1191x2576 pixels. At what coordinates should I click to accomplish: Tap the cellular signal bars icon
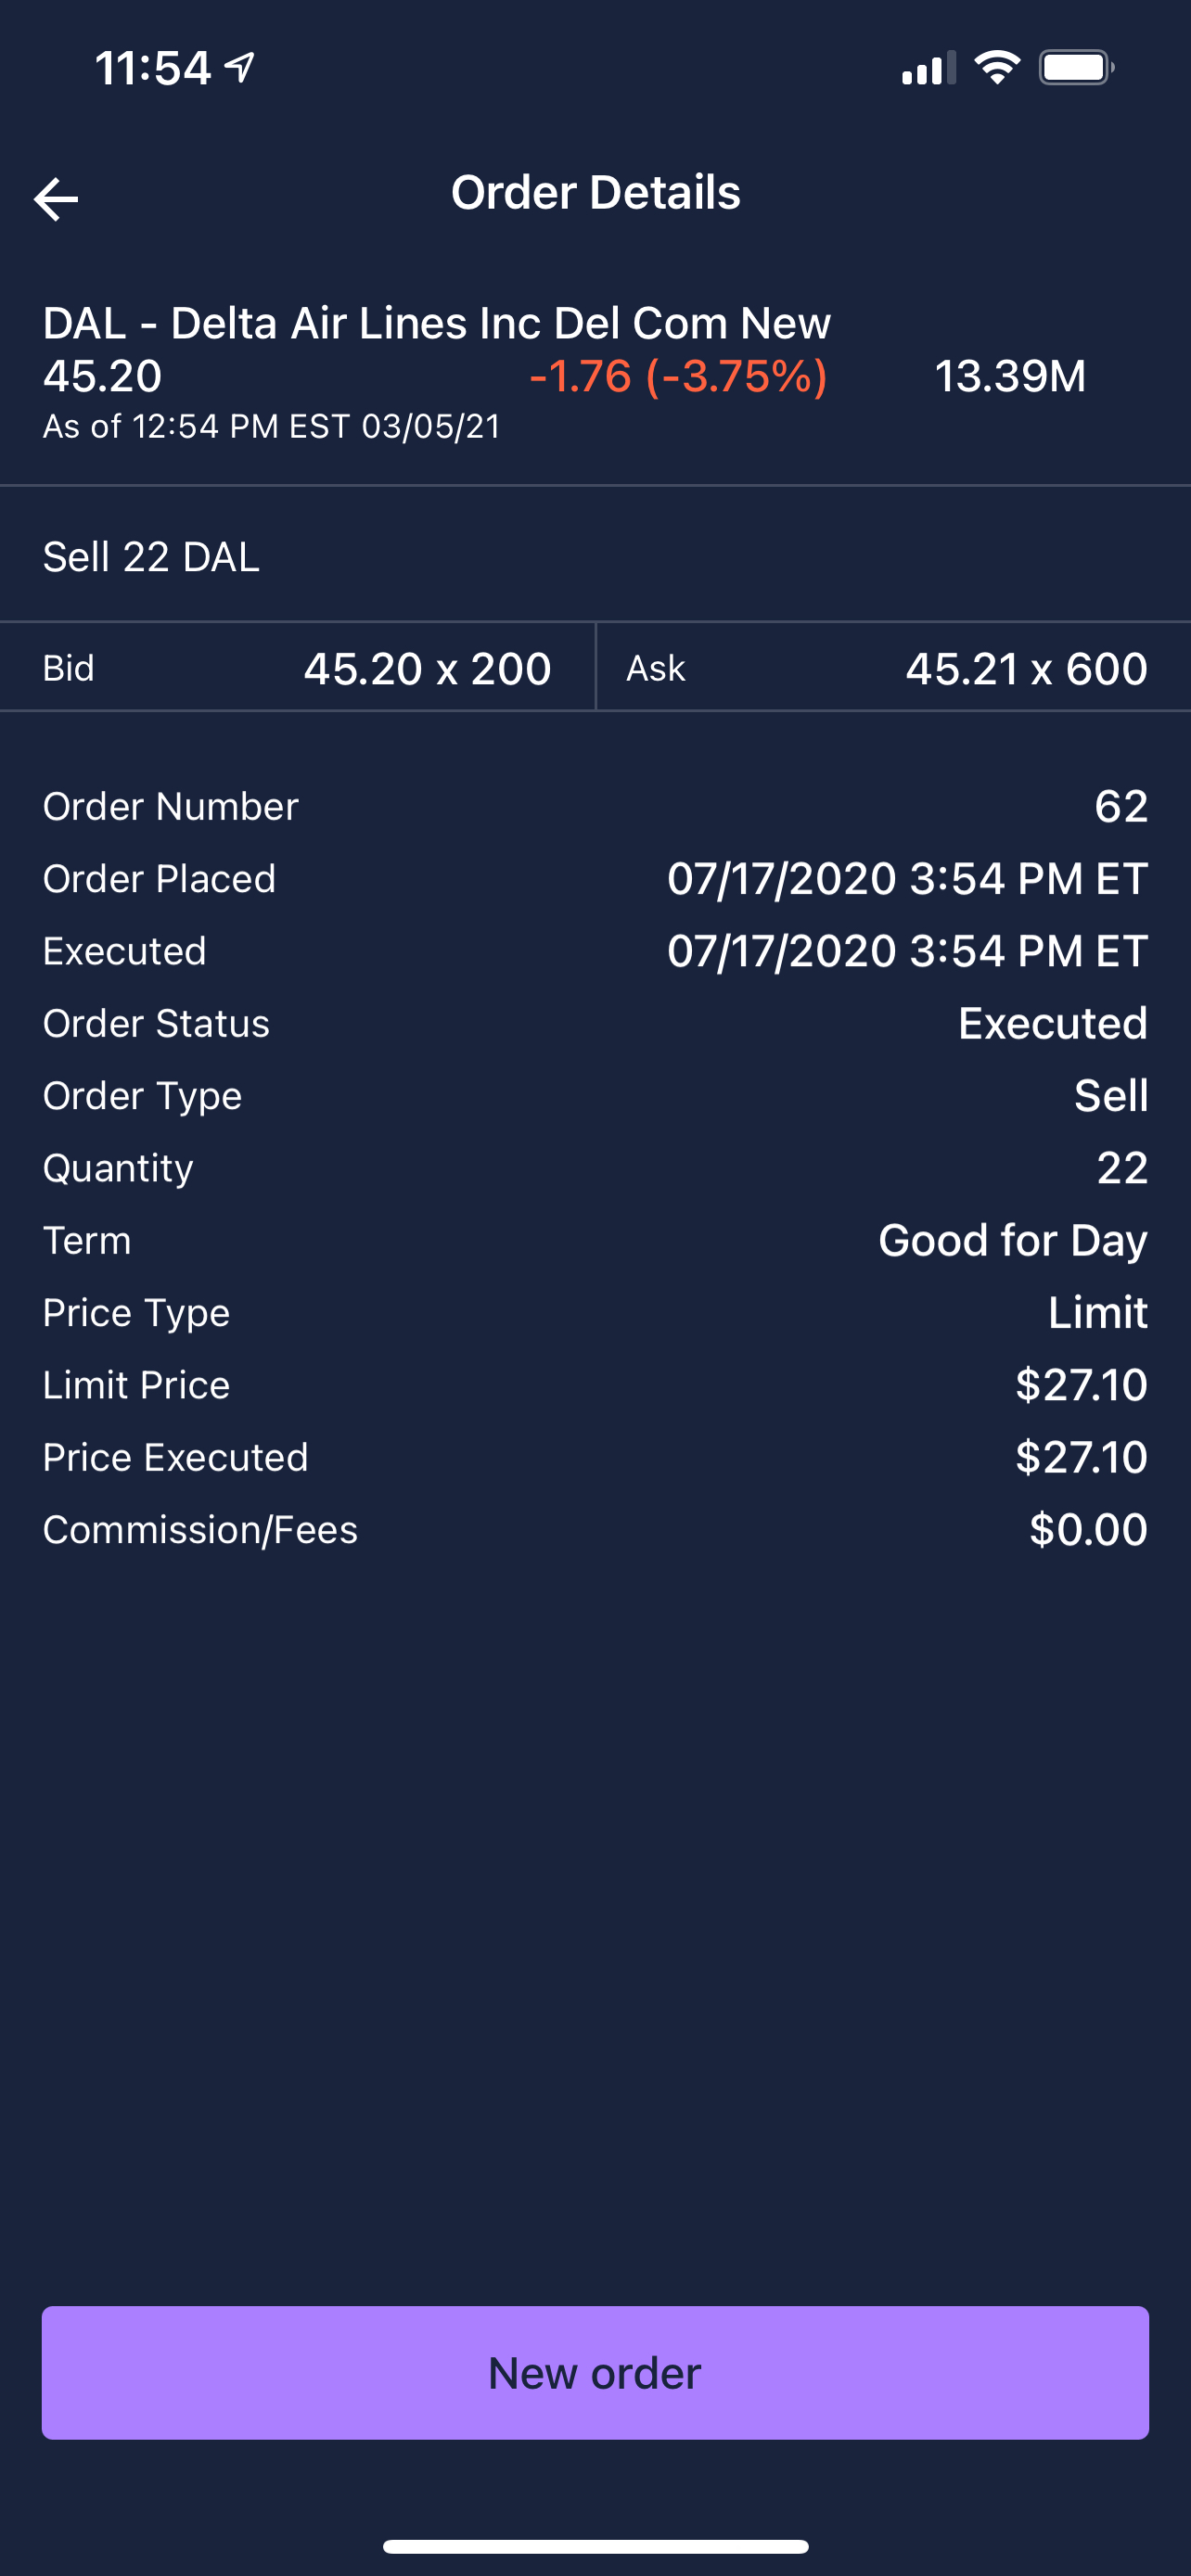click(x=927, y=68)
